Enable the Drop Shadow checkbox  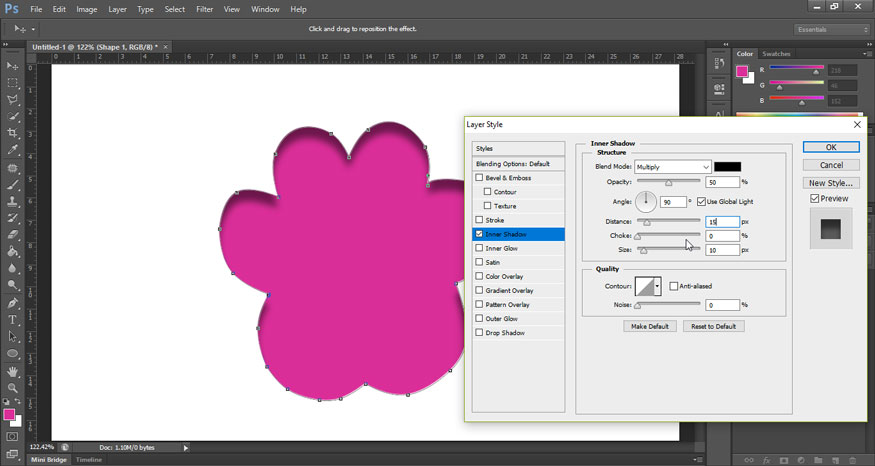(x=480, y=332)
